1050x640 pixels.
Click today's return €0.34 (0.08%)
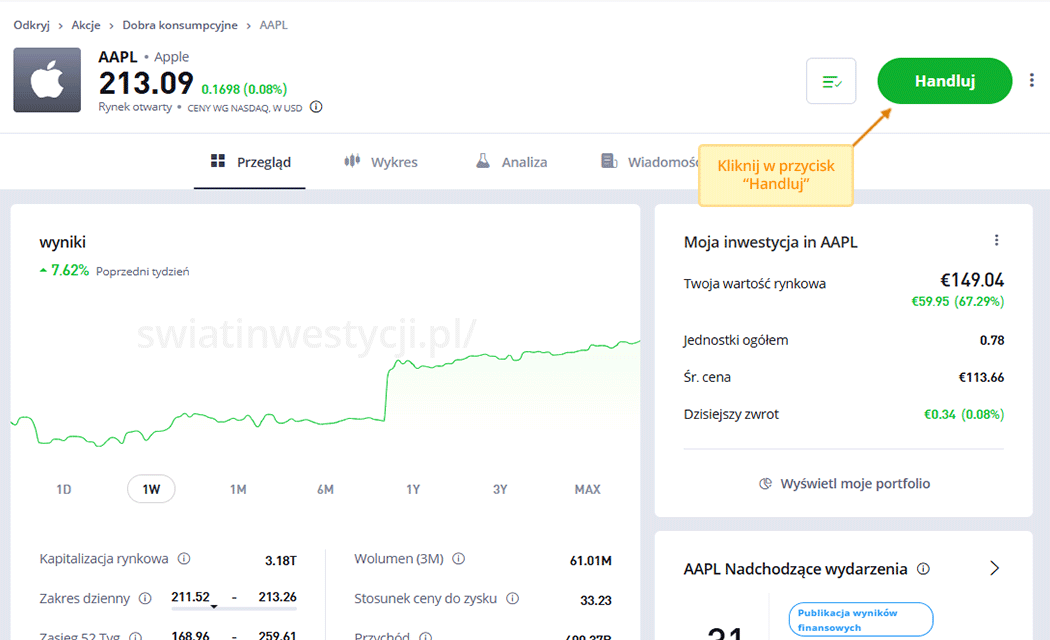pyautogui.click(x=964, y=414)
